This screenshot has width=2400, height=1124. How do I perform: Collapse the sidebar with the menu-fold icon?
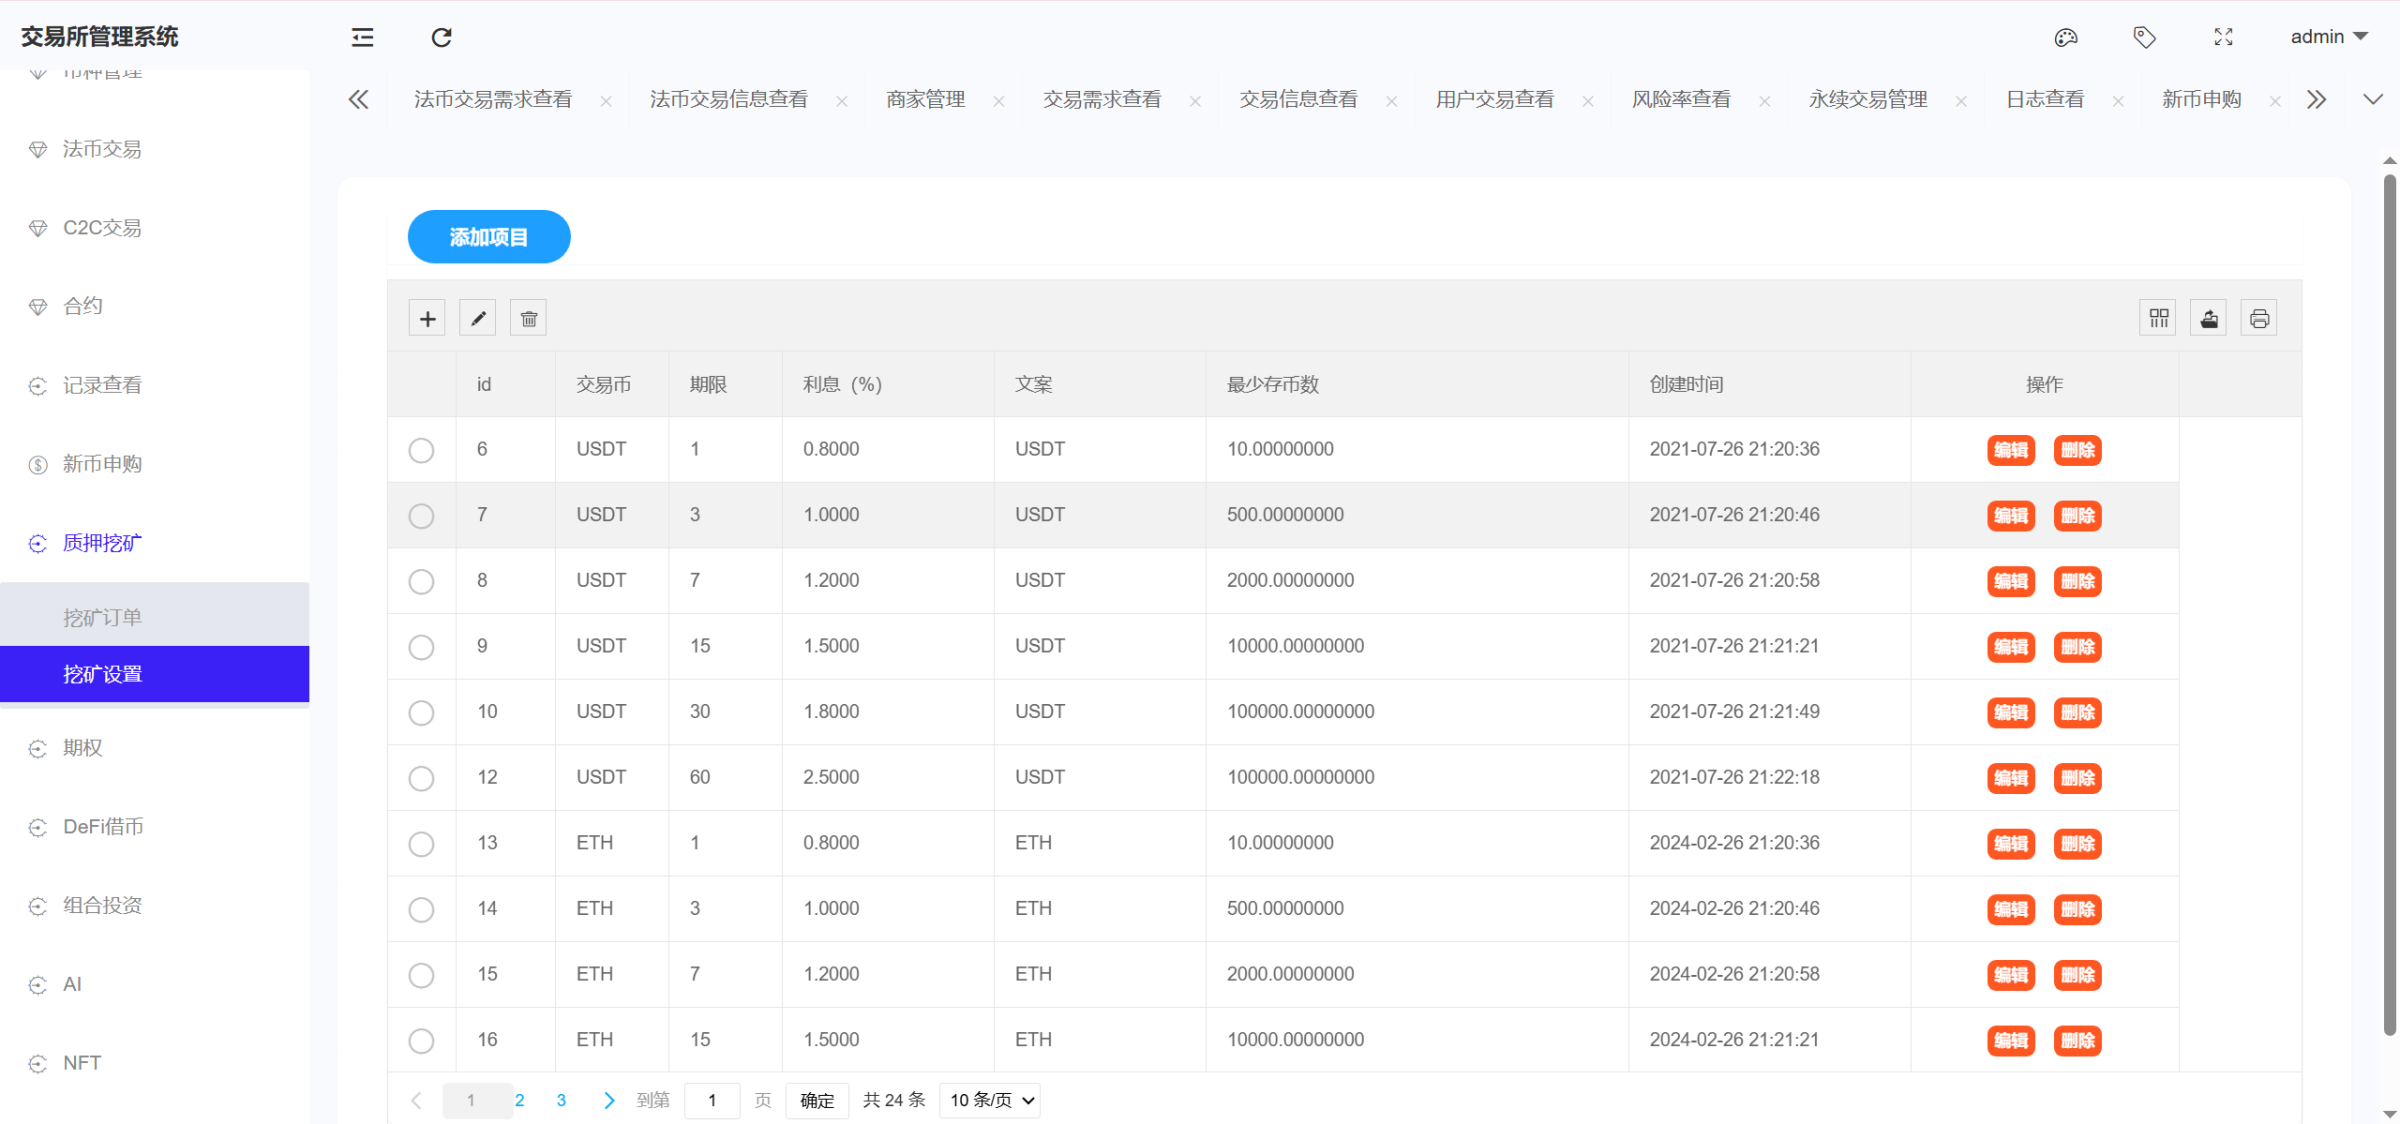click(x=362, y=37)
